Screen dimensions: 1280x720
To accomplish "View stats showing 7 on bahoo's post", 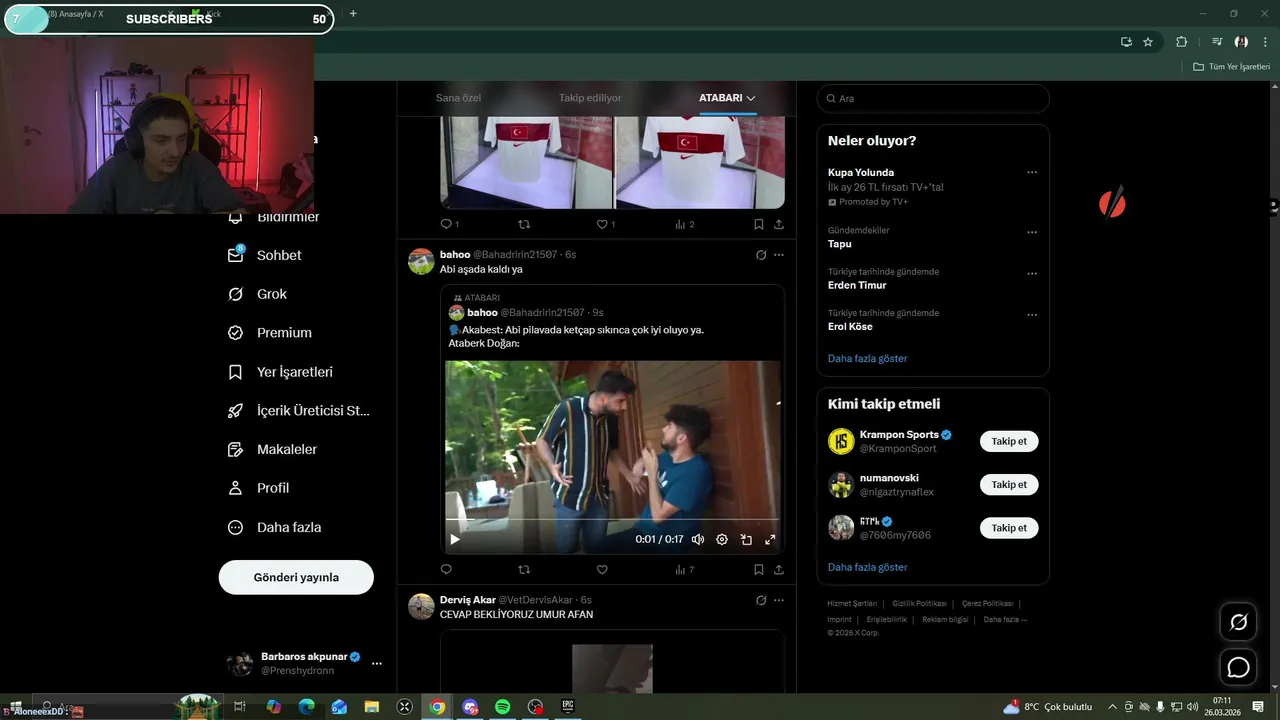I will 684,569.
